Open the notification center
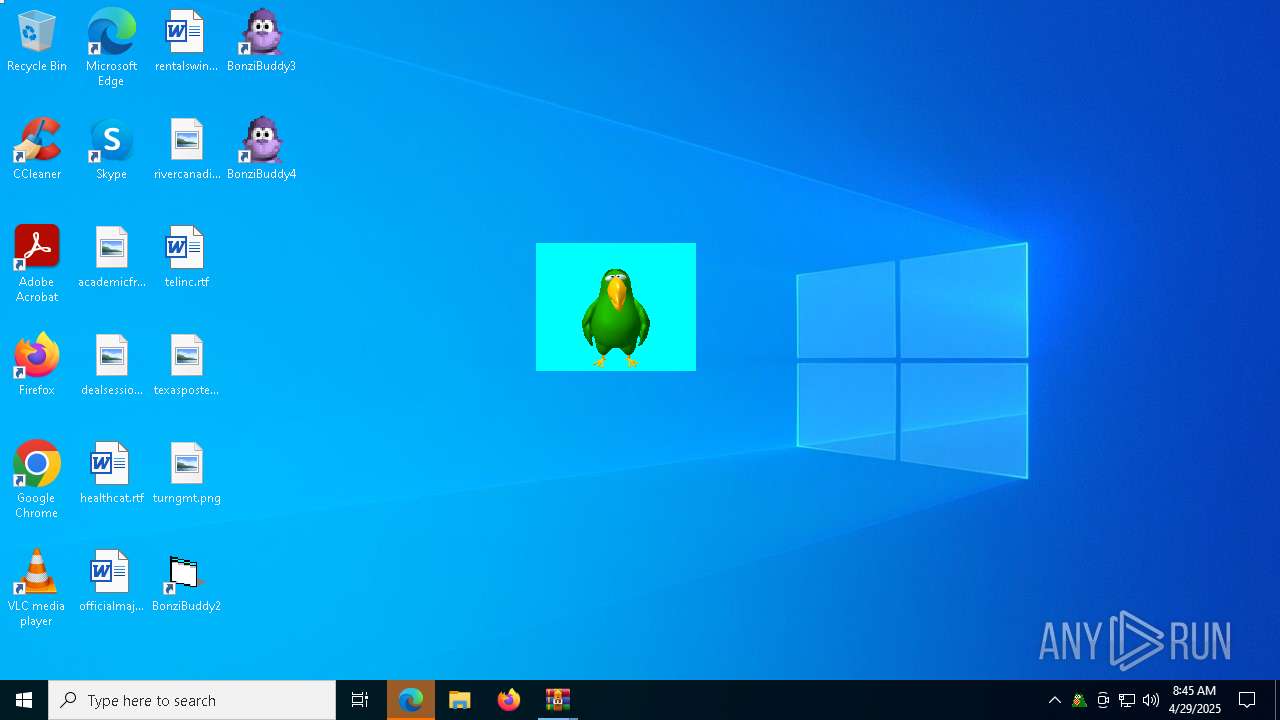This screenshot has width=1280, height=720. [x=1248, y=700]
